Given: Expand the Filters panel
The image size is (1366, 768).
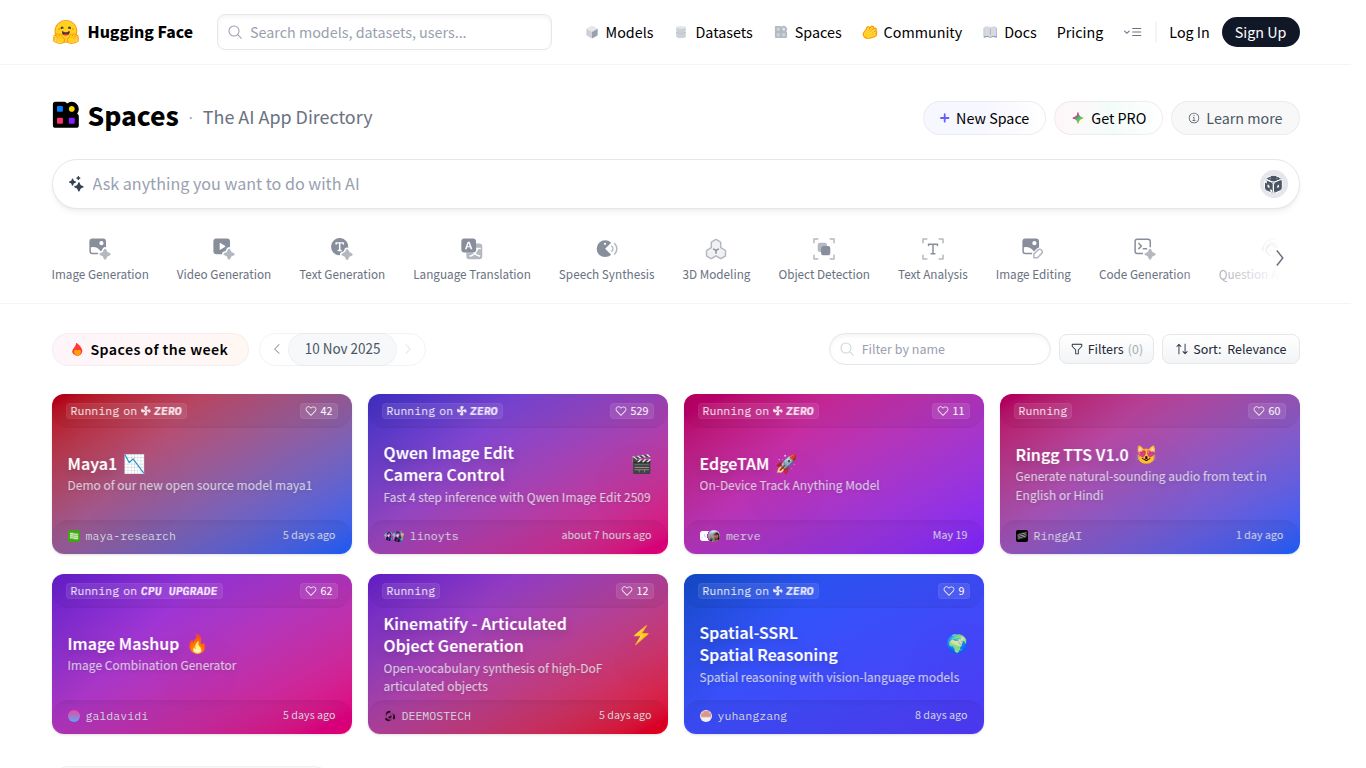Looking at the screenshot, I should (1106, 349).
